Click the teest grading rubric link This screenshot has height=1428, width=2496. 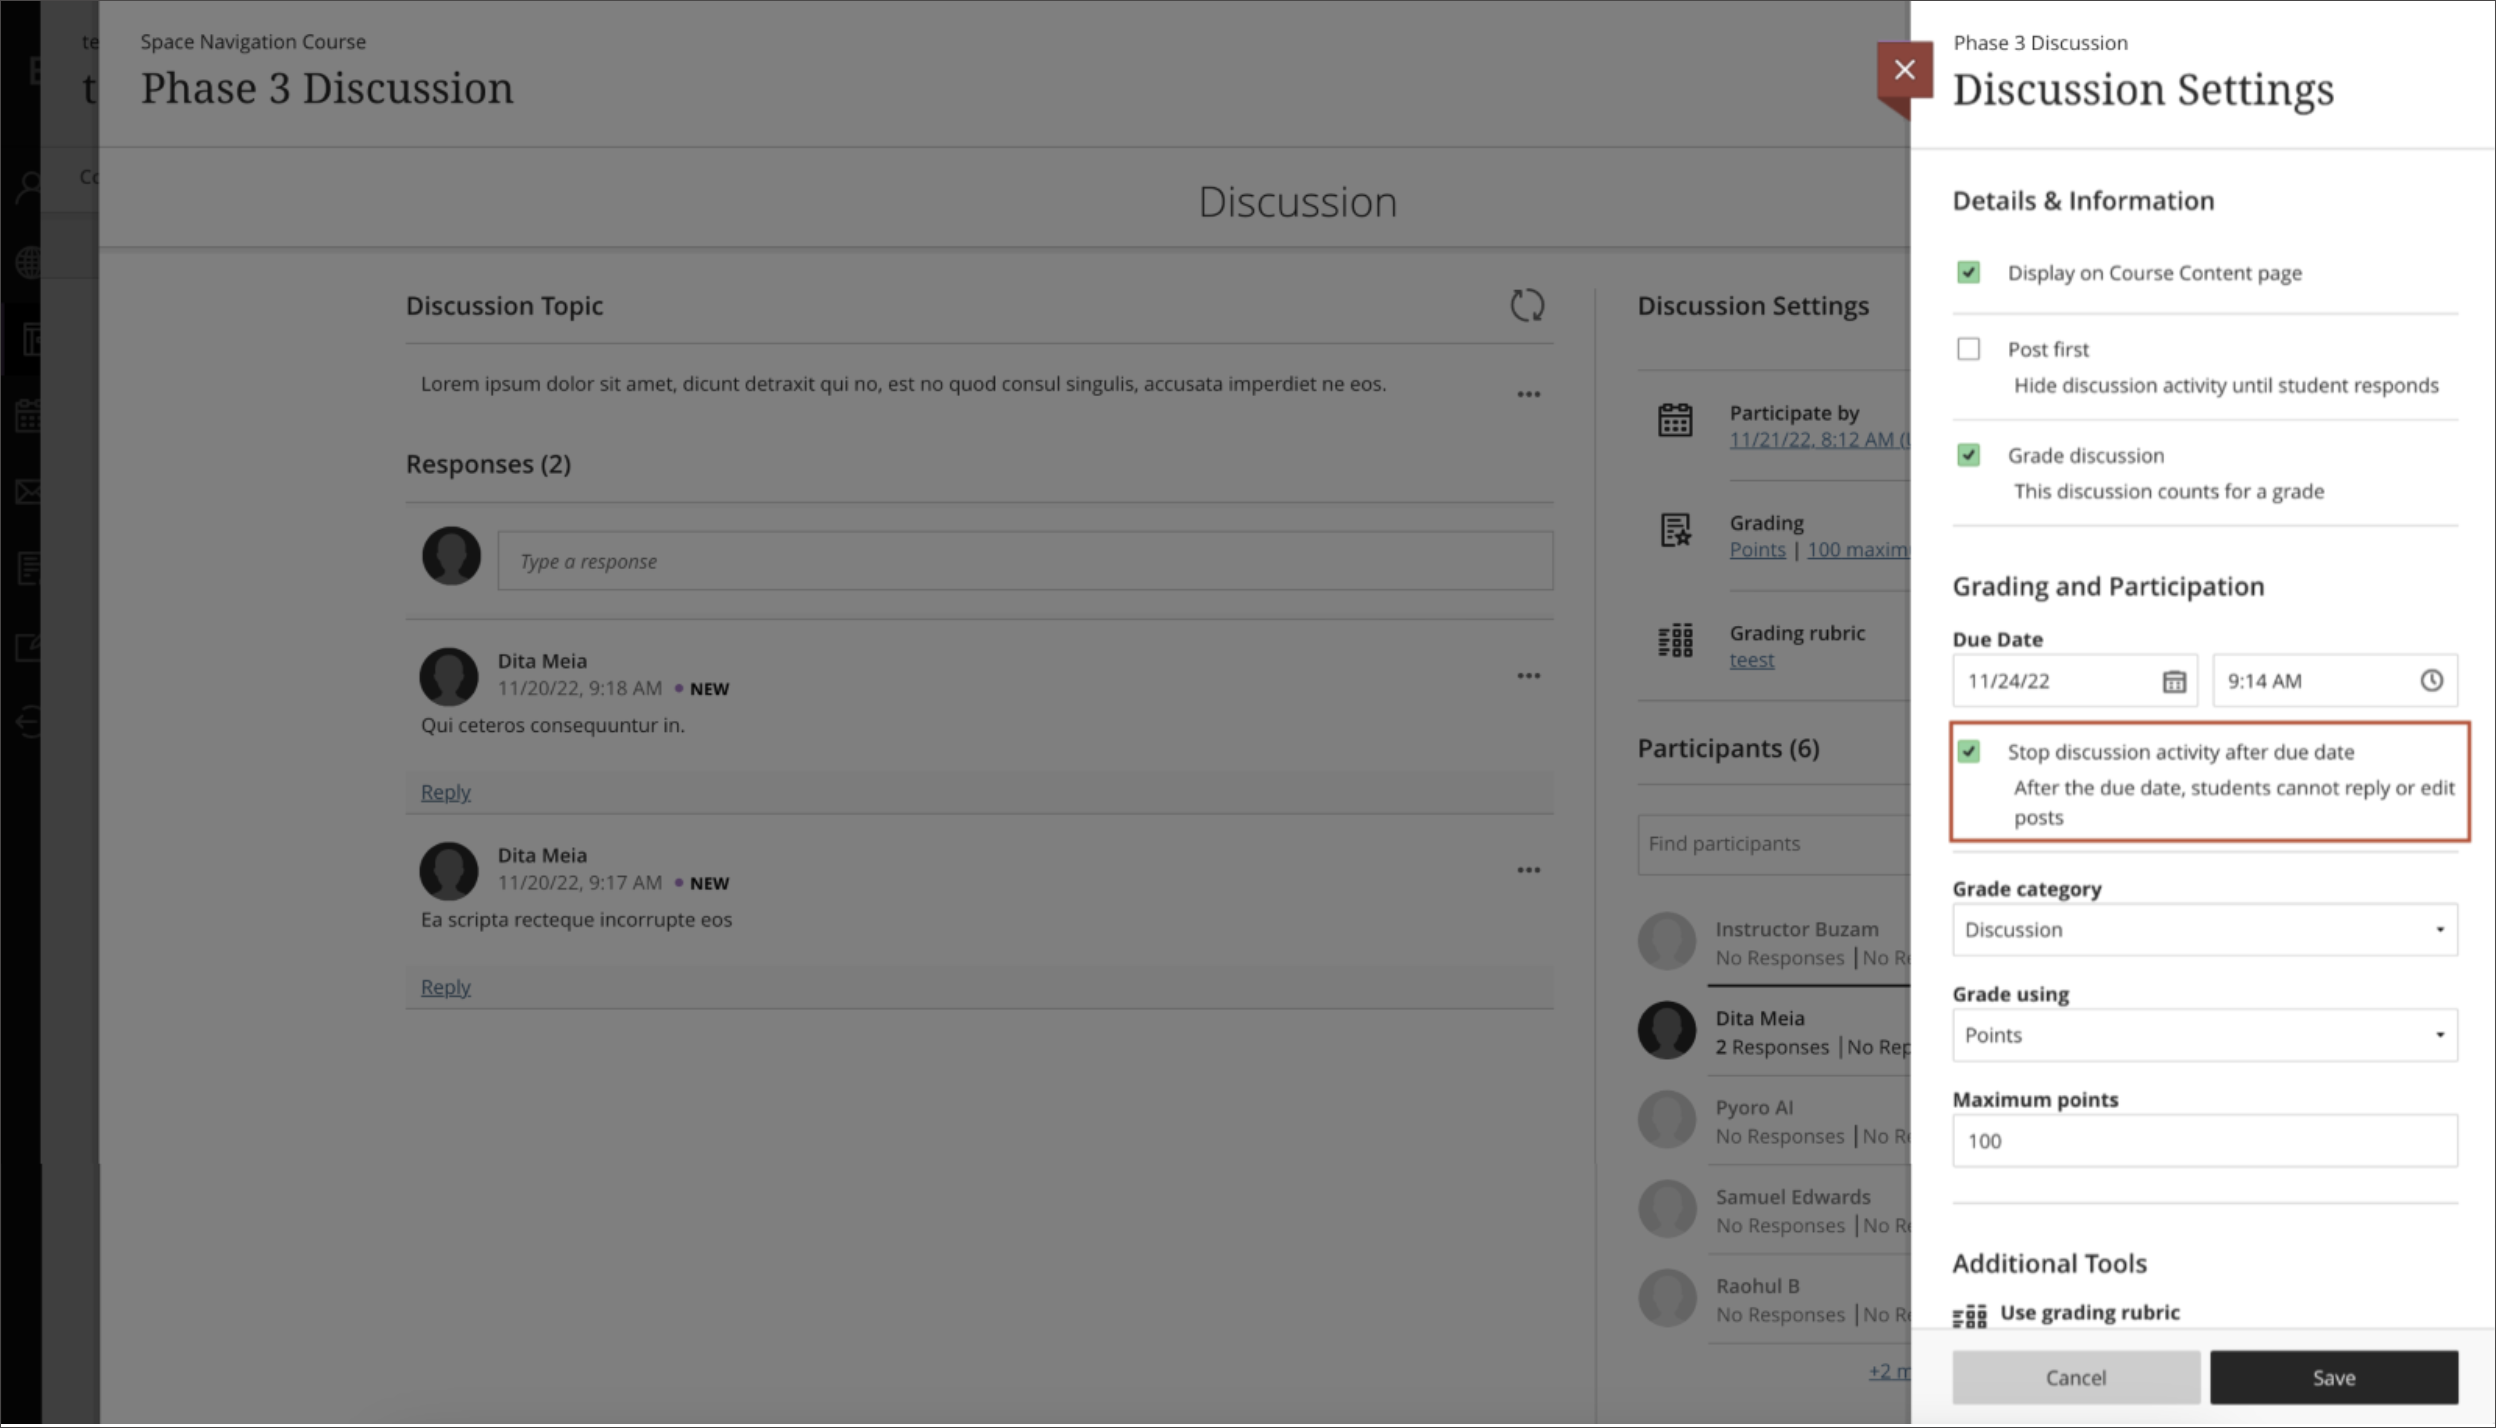[1752, 660]
